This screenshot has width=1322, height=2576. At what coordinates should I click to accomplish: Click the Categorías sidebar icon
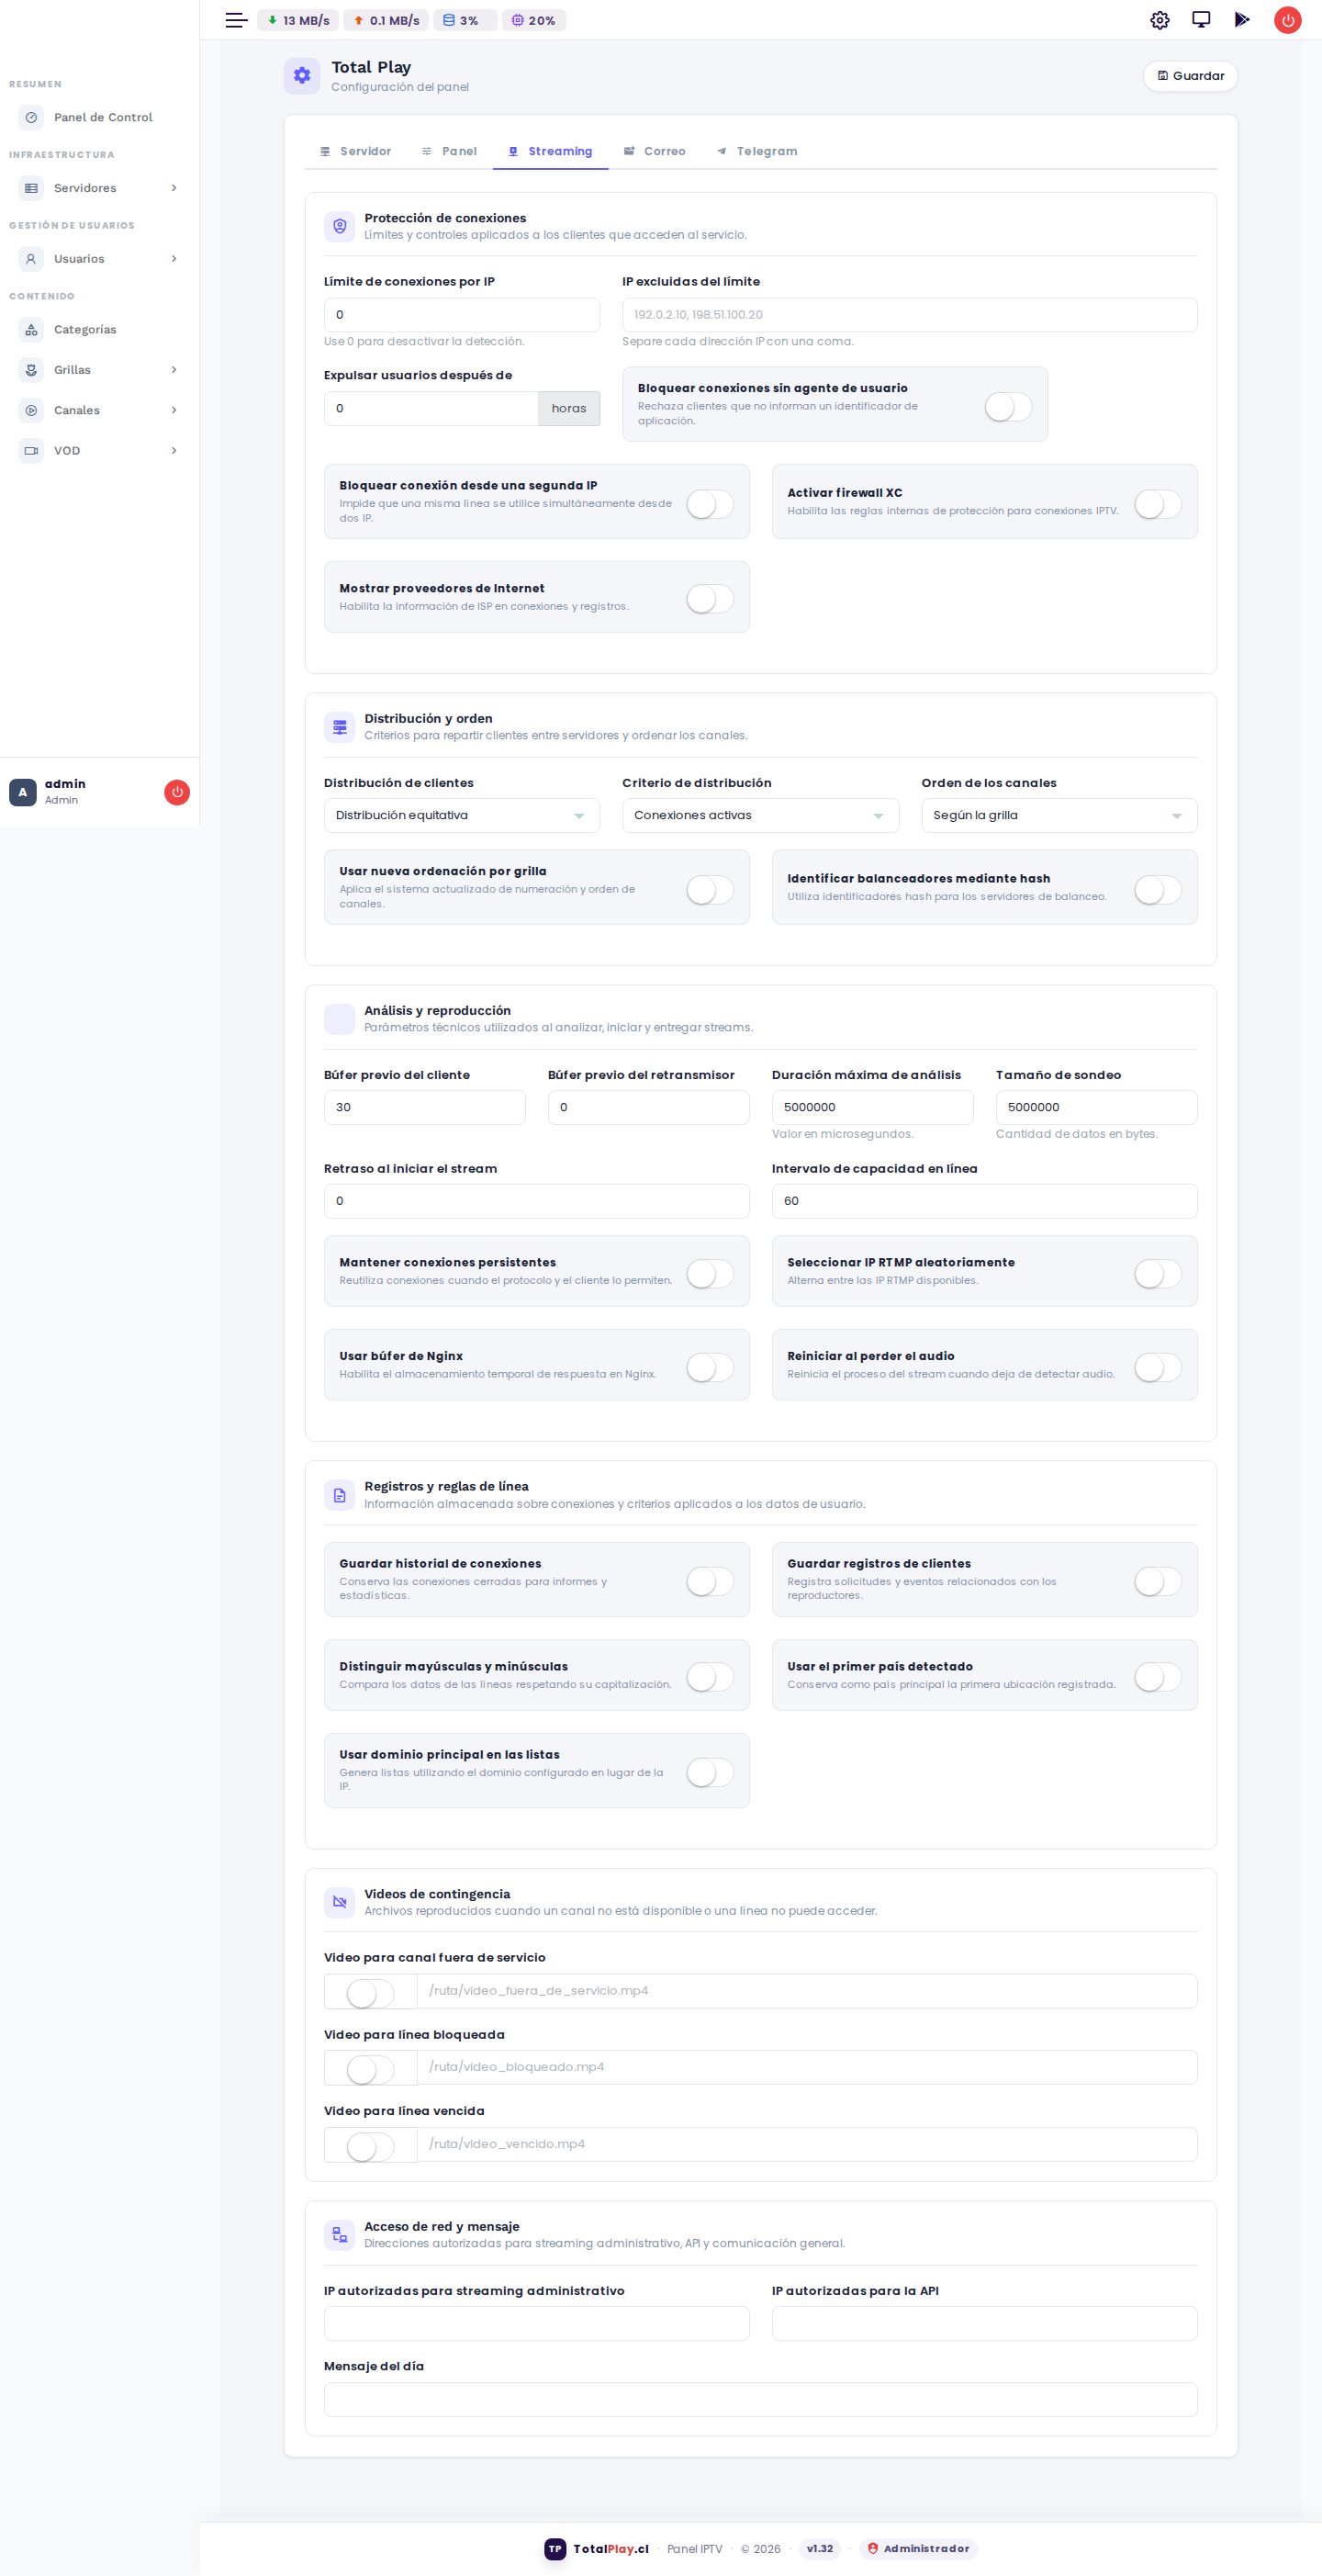(x=31, y=329)
